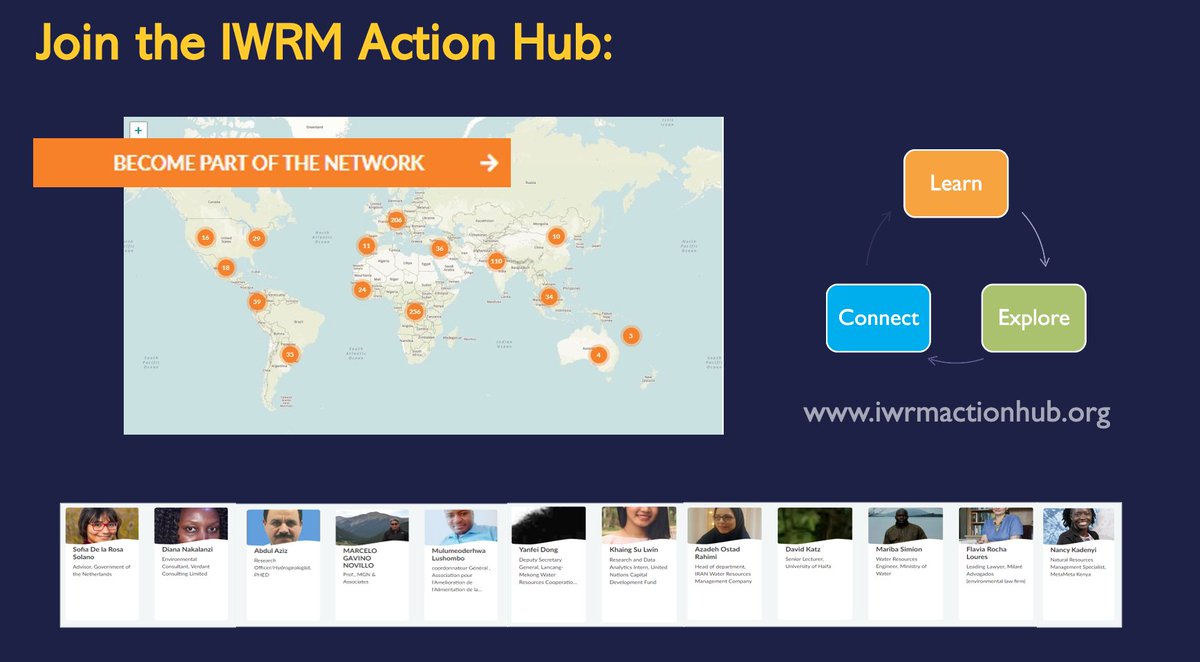Click the name Khaing Su Lwin
Image resolution: width=1200 pixels, height=662 pixels.
click(633, 550)
